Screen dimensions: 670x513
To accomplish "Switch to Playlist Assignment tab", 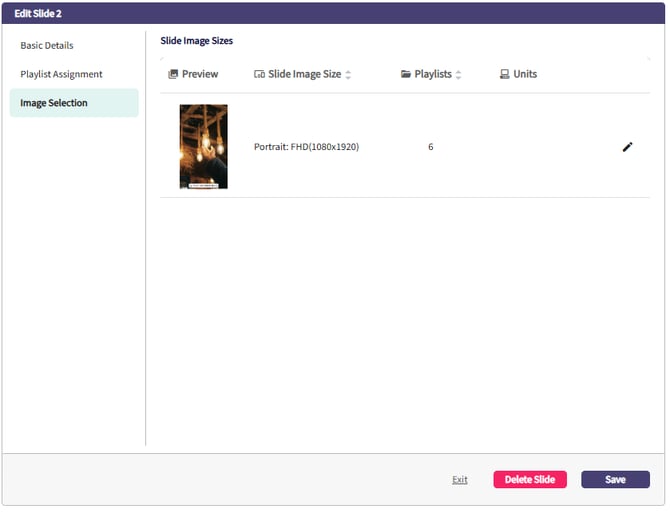I will pyautogui.click(x=62, y=74).
